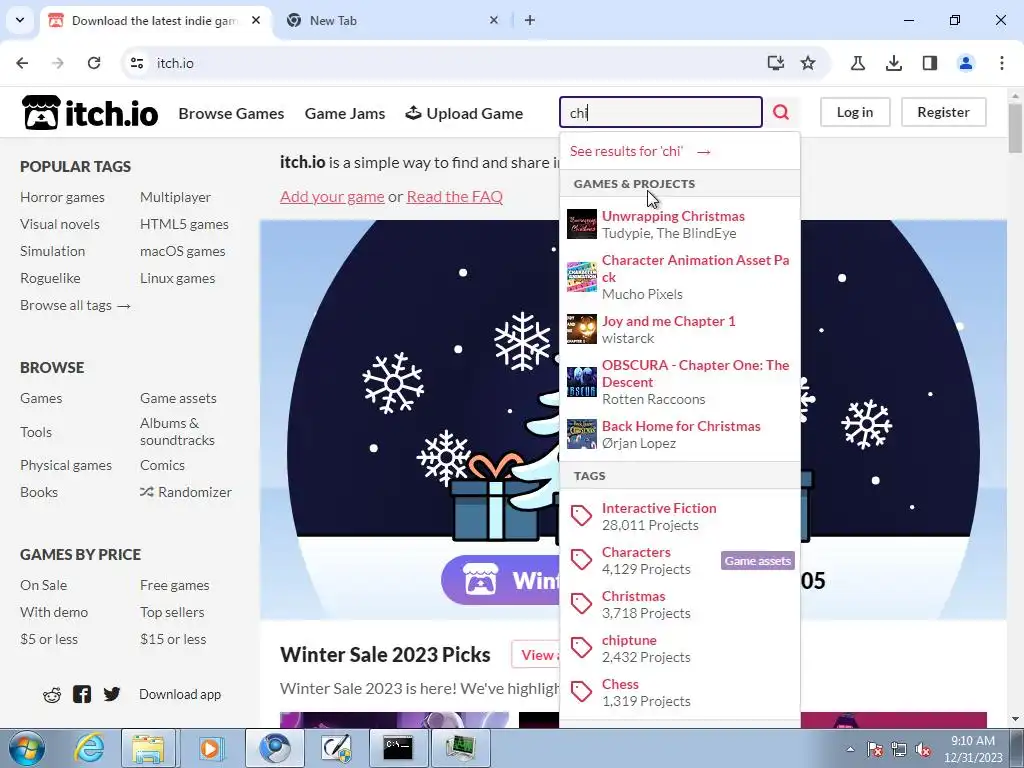Bookmark this page with the star

point(808,63)
